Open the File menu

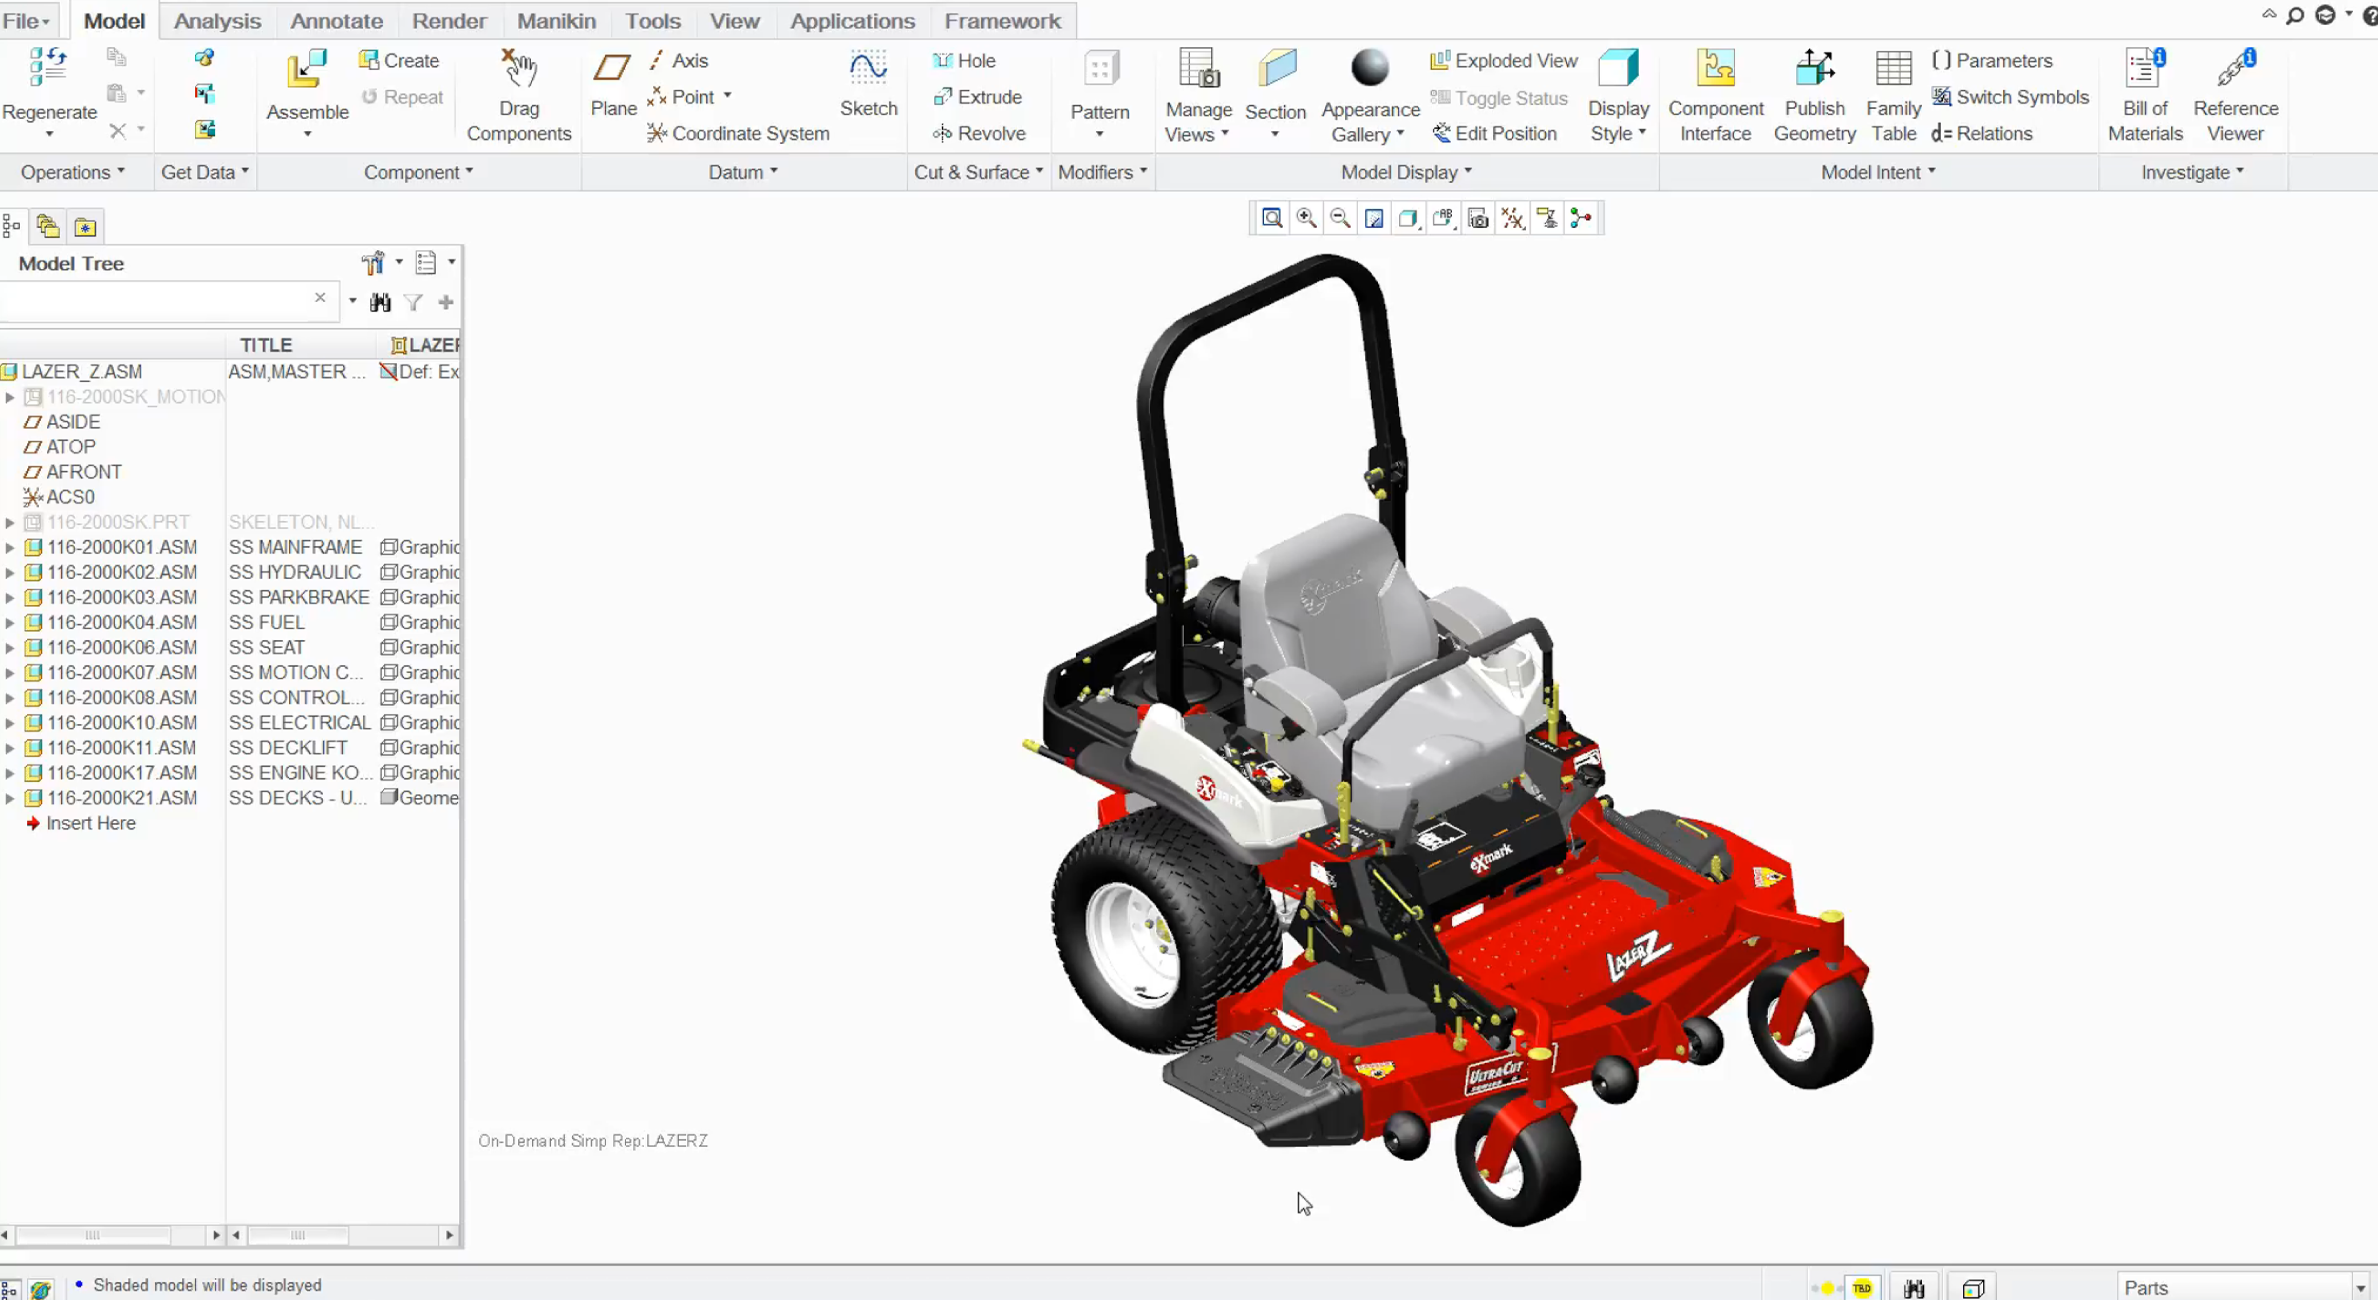pos(27,20)
